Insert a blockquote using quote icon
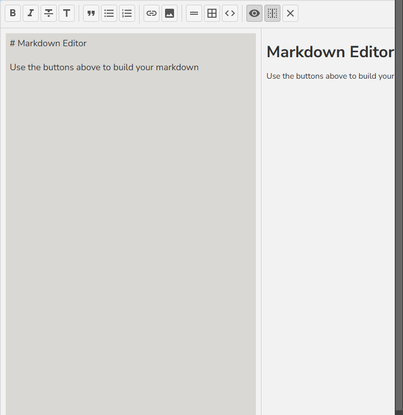 click(x=91, y=13)
